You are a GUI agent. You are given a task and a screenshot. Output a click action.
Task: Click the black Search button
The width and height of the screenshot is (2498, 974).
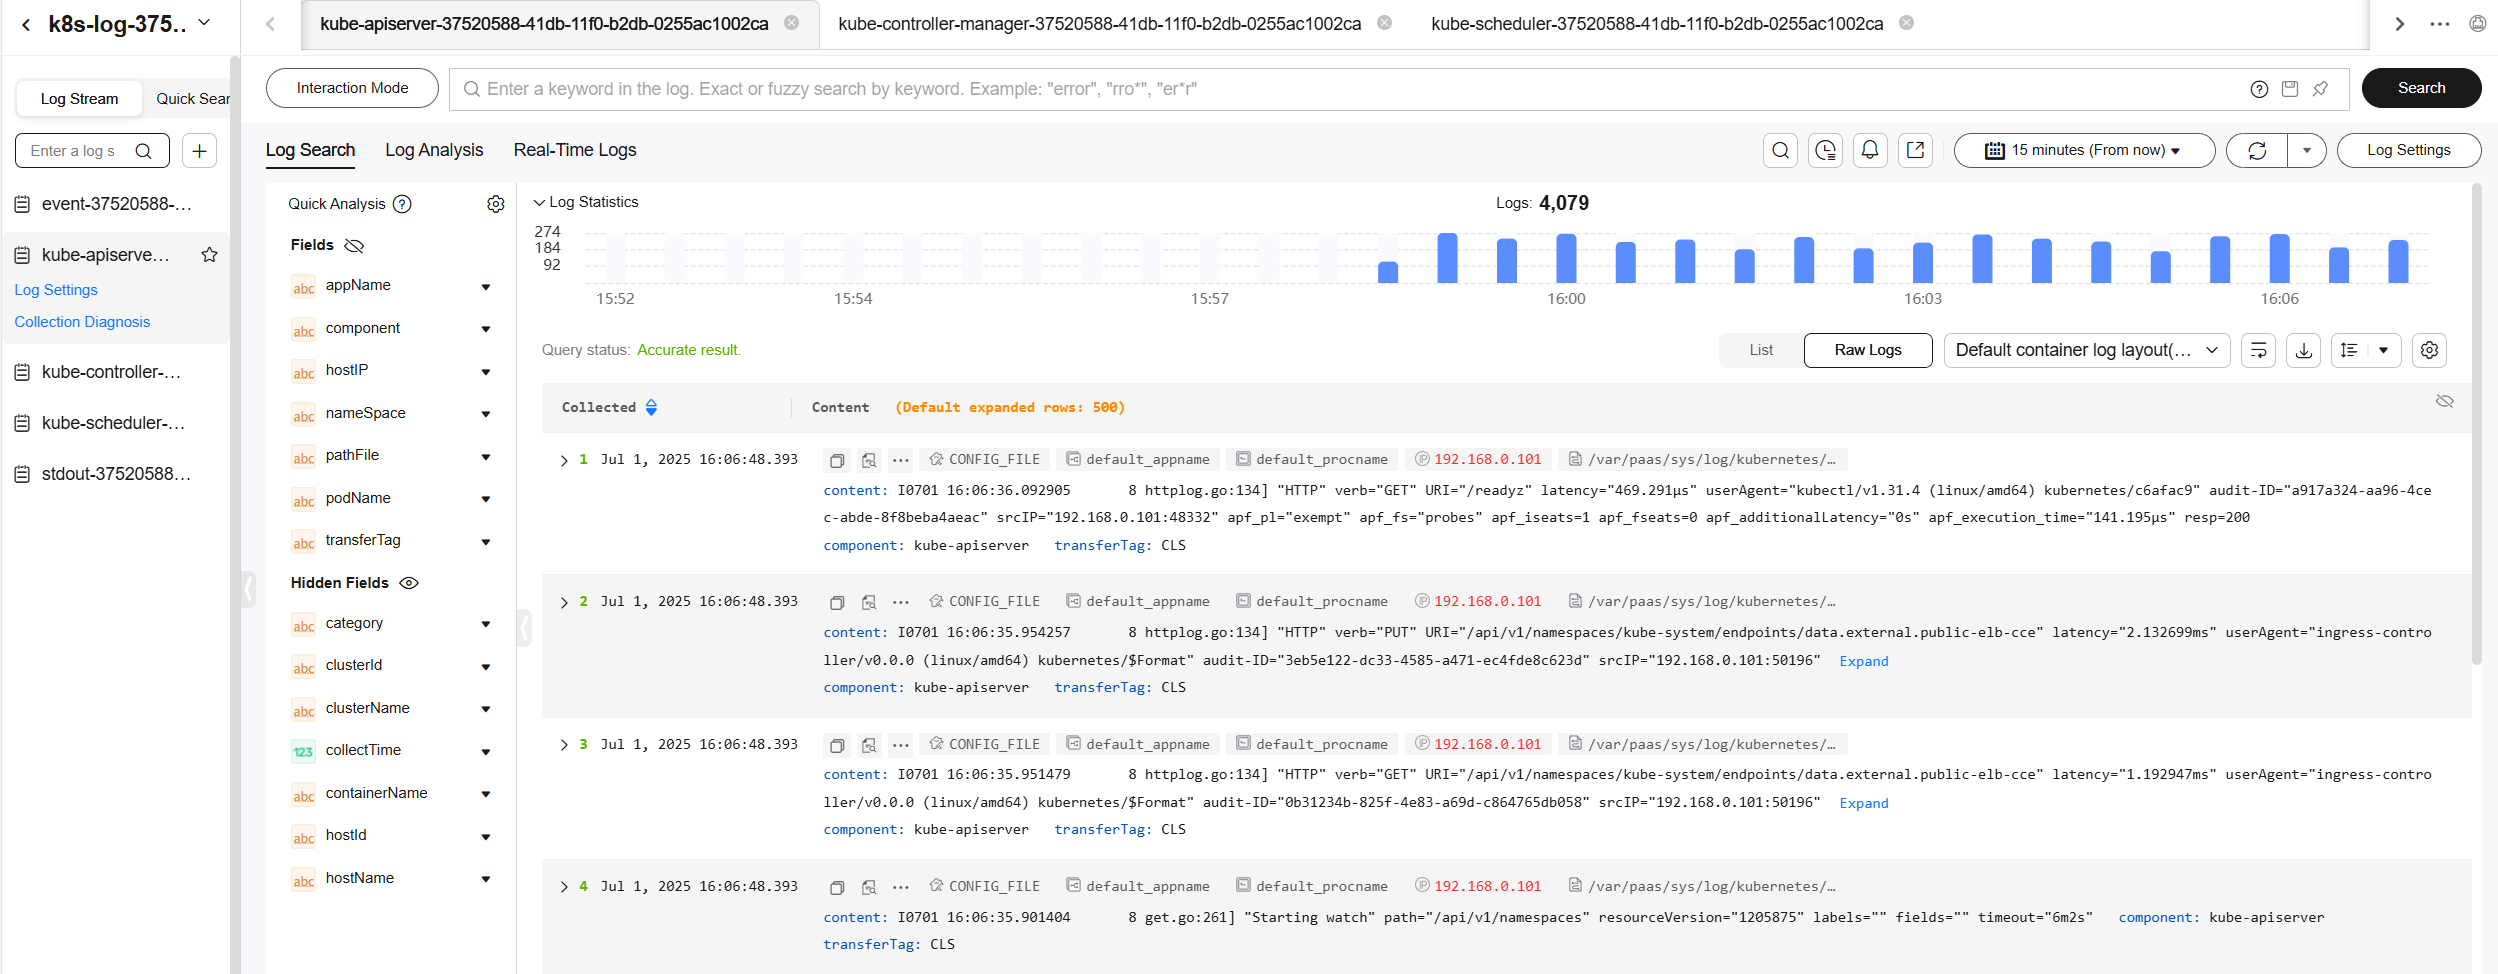coord(2421,88)
